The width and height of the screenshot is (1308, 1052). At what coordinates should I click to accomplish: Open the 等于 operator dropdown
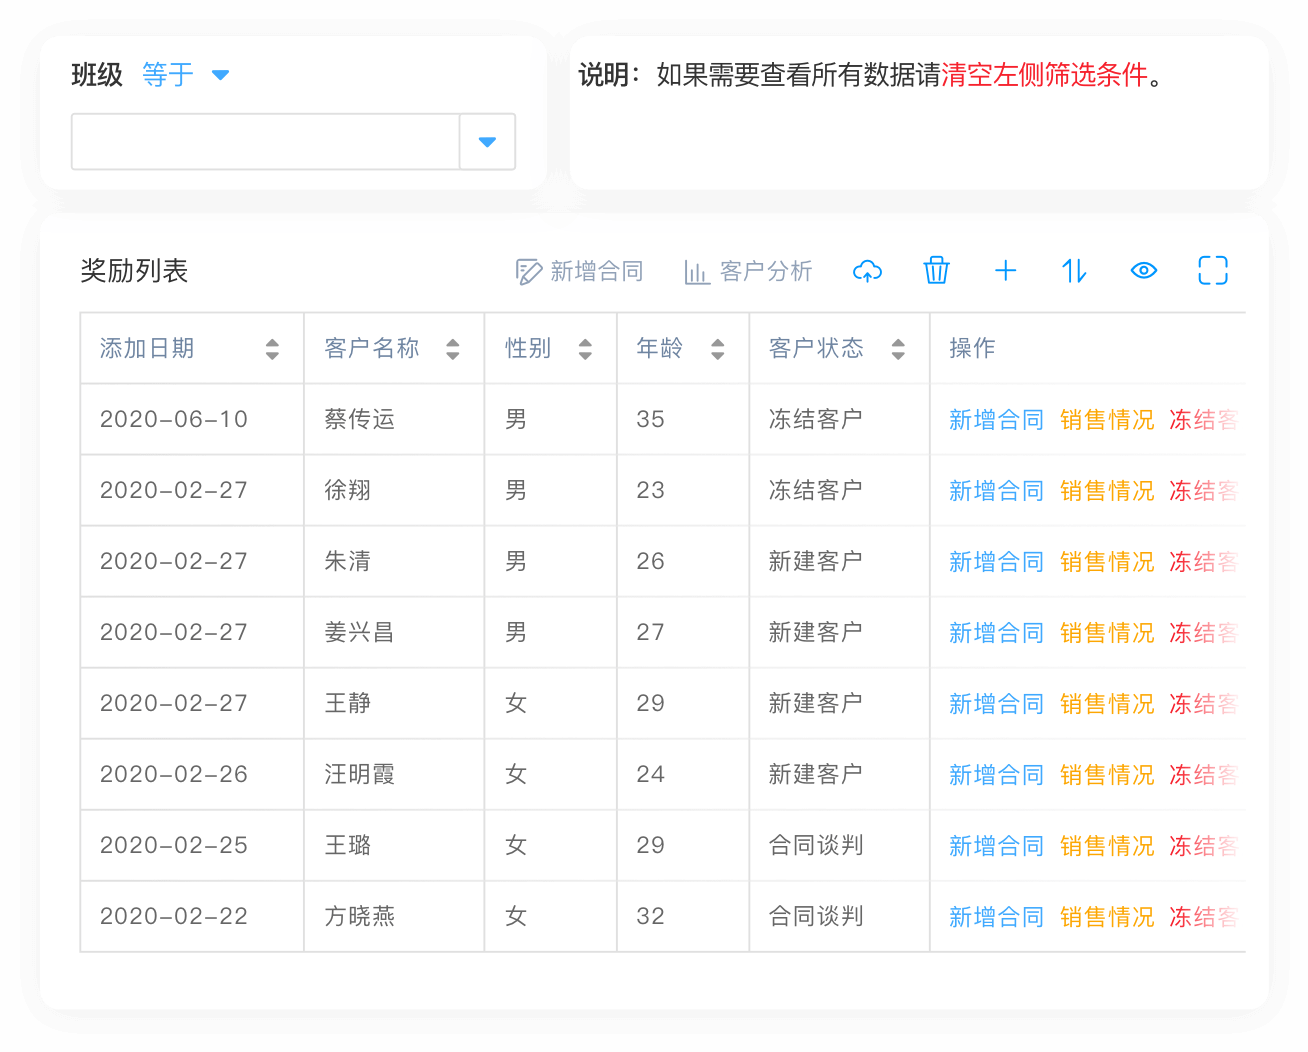188,74
